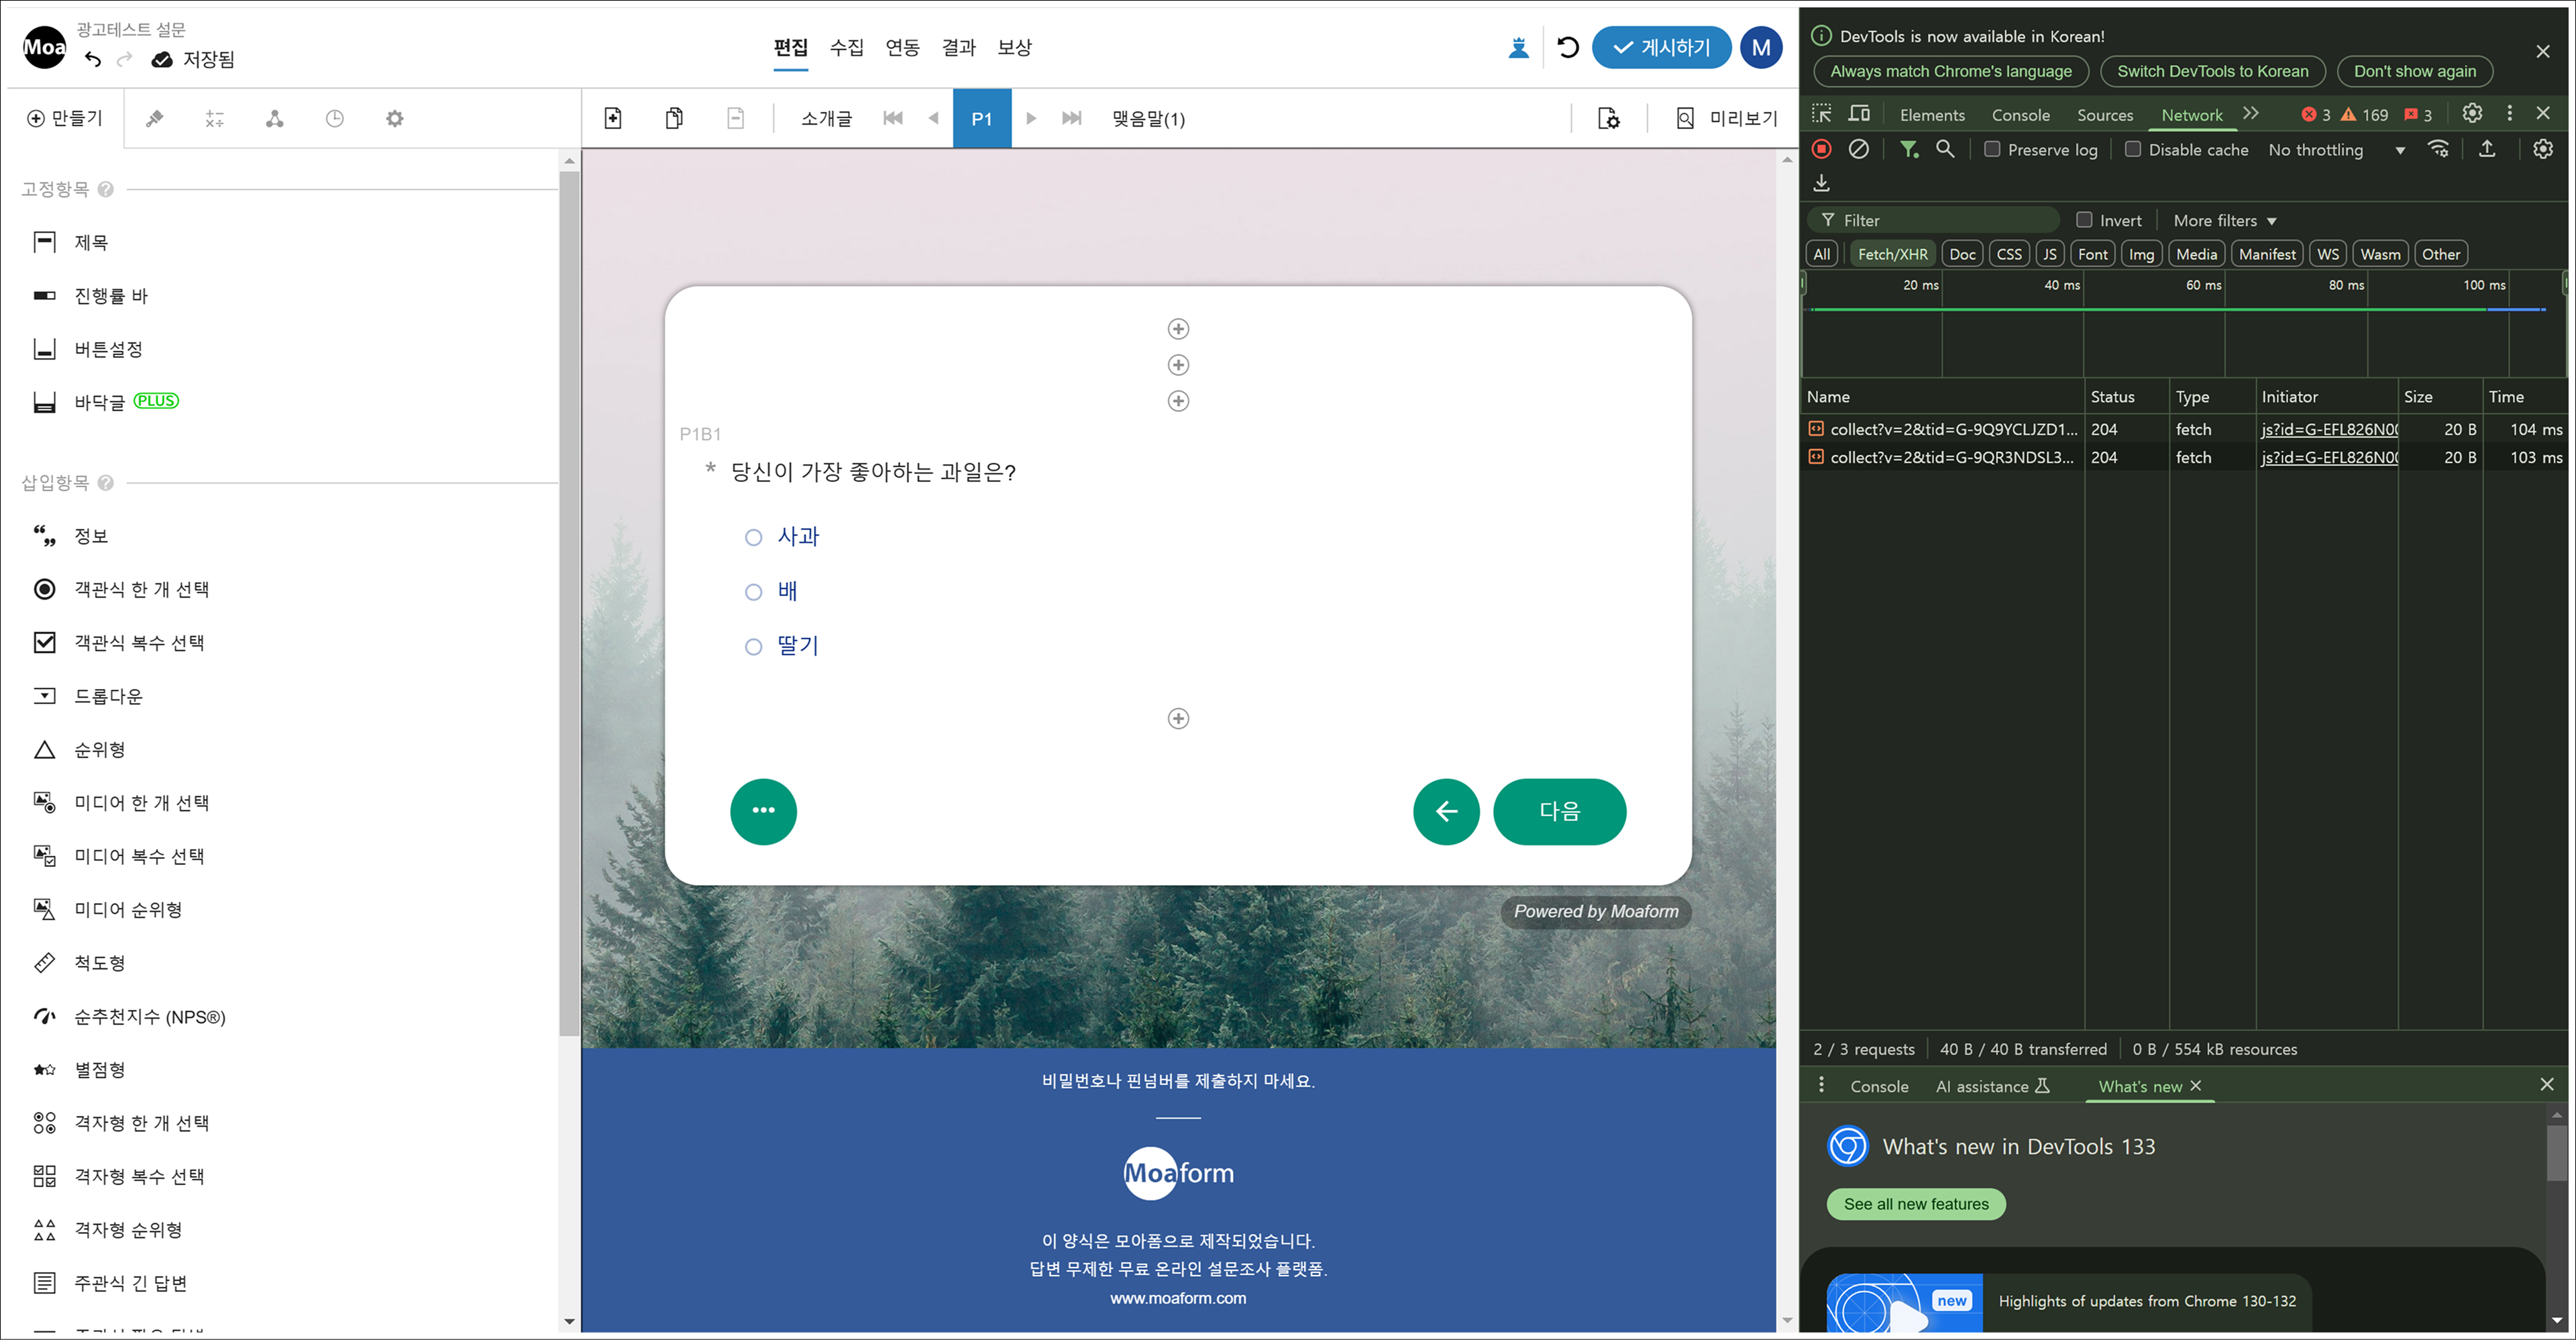Expand the More filters dropdown

click(2225, 220)
